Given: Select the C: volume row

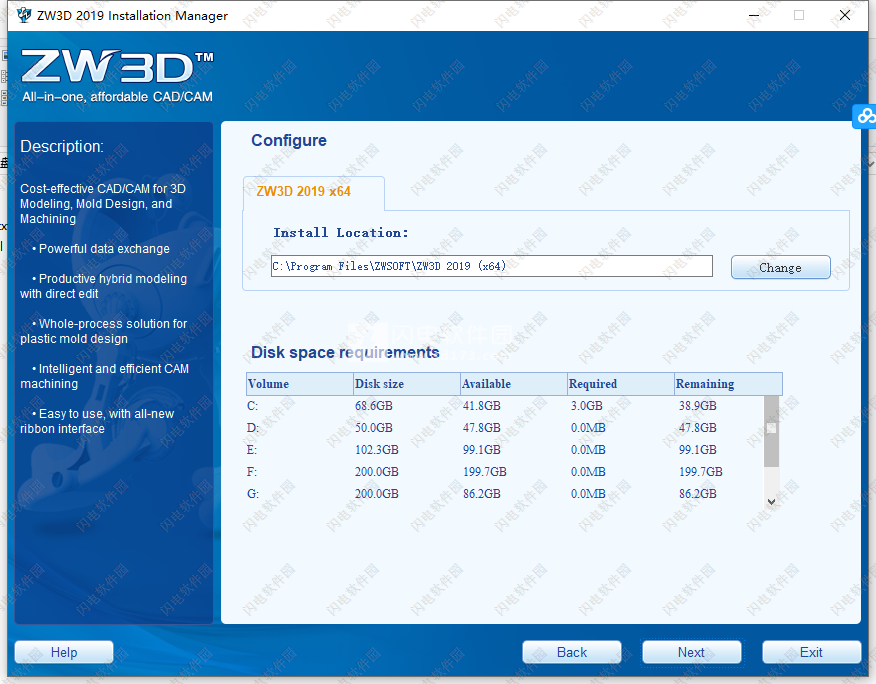Looking at the screenshot, I should (x=505, y=406).
